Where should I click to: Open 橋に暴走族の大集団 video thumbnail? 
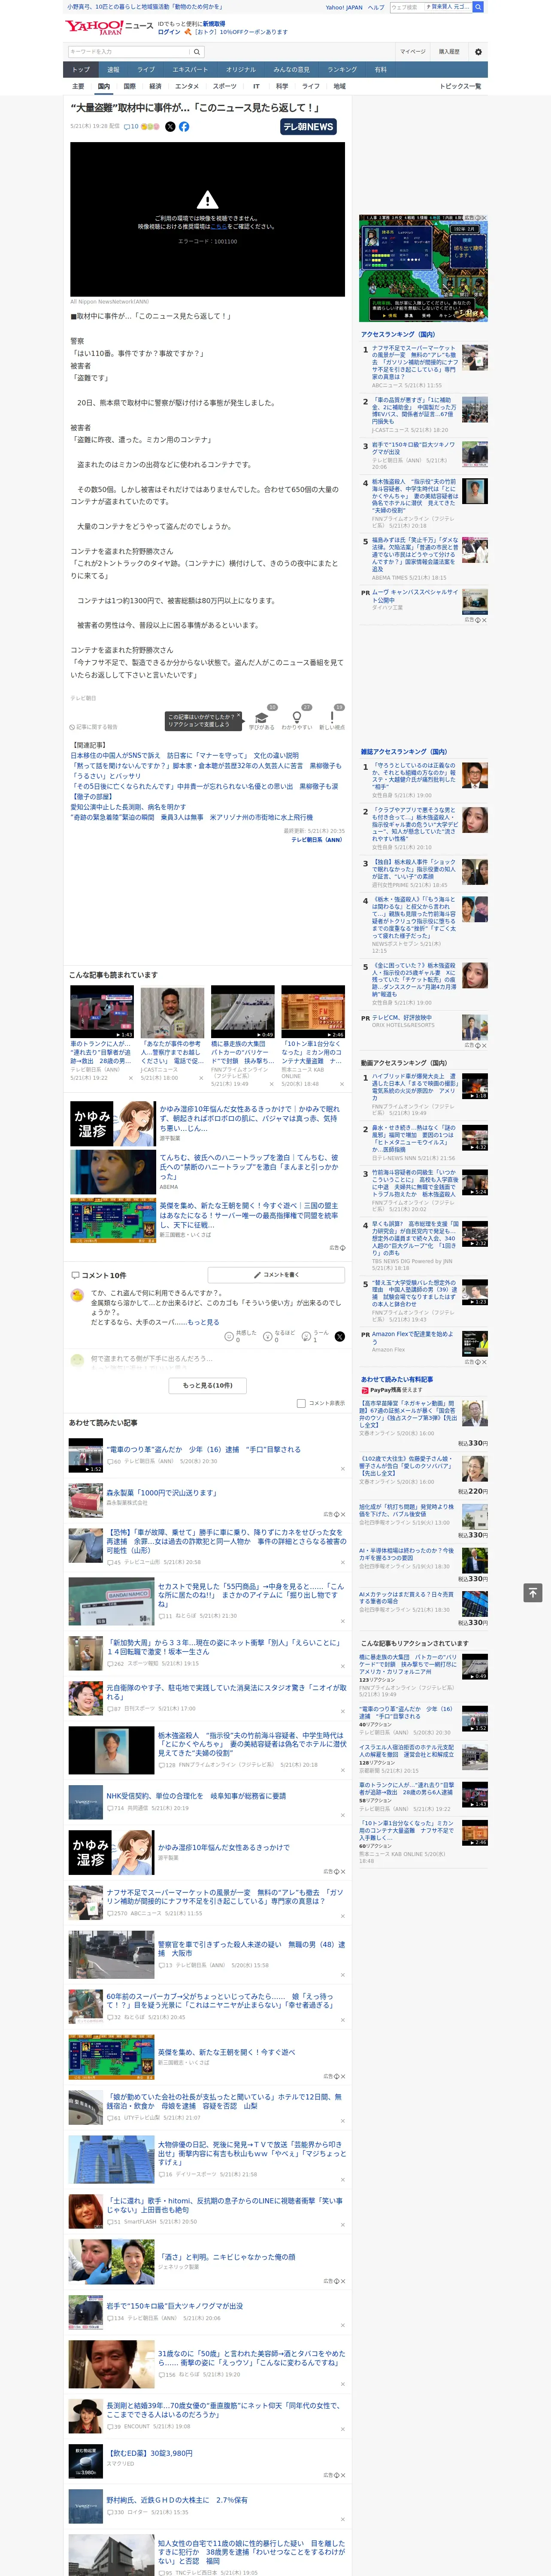[x=242, y=1012]
